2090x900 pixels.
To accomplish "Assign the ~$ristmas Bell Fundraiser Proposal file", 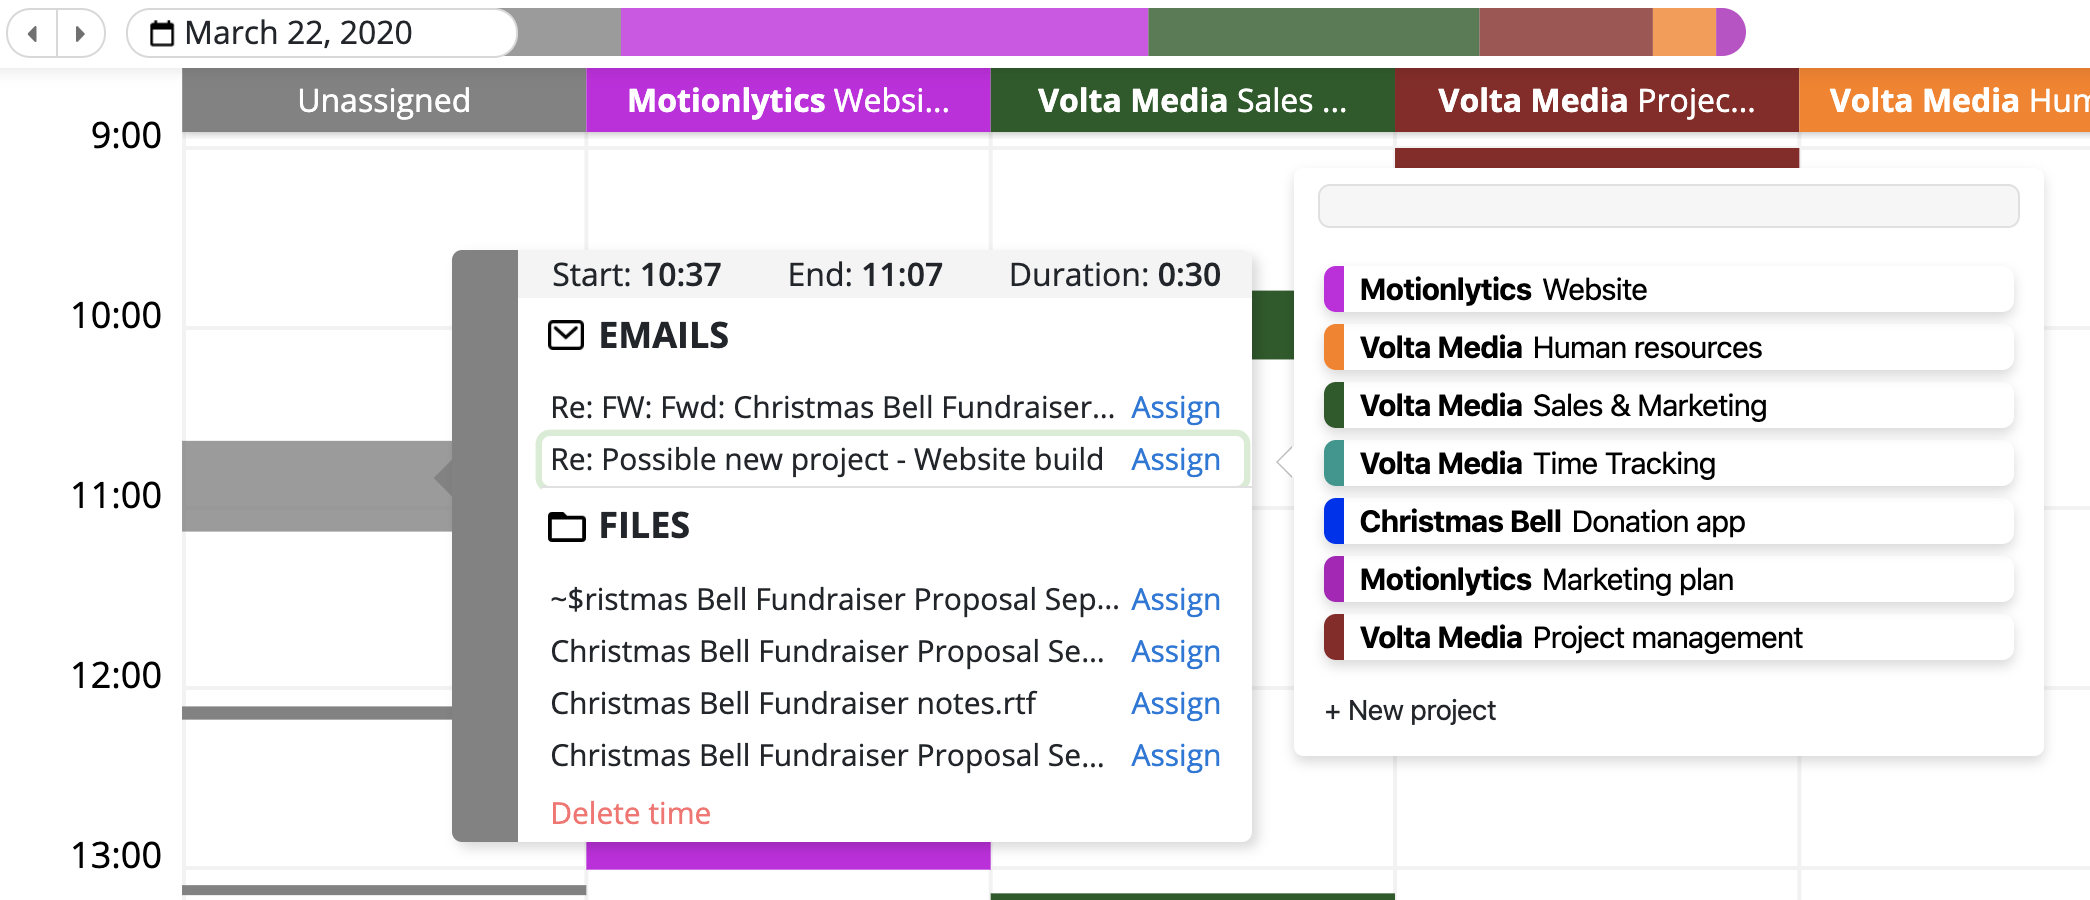I will click(x=1175, y=599).
